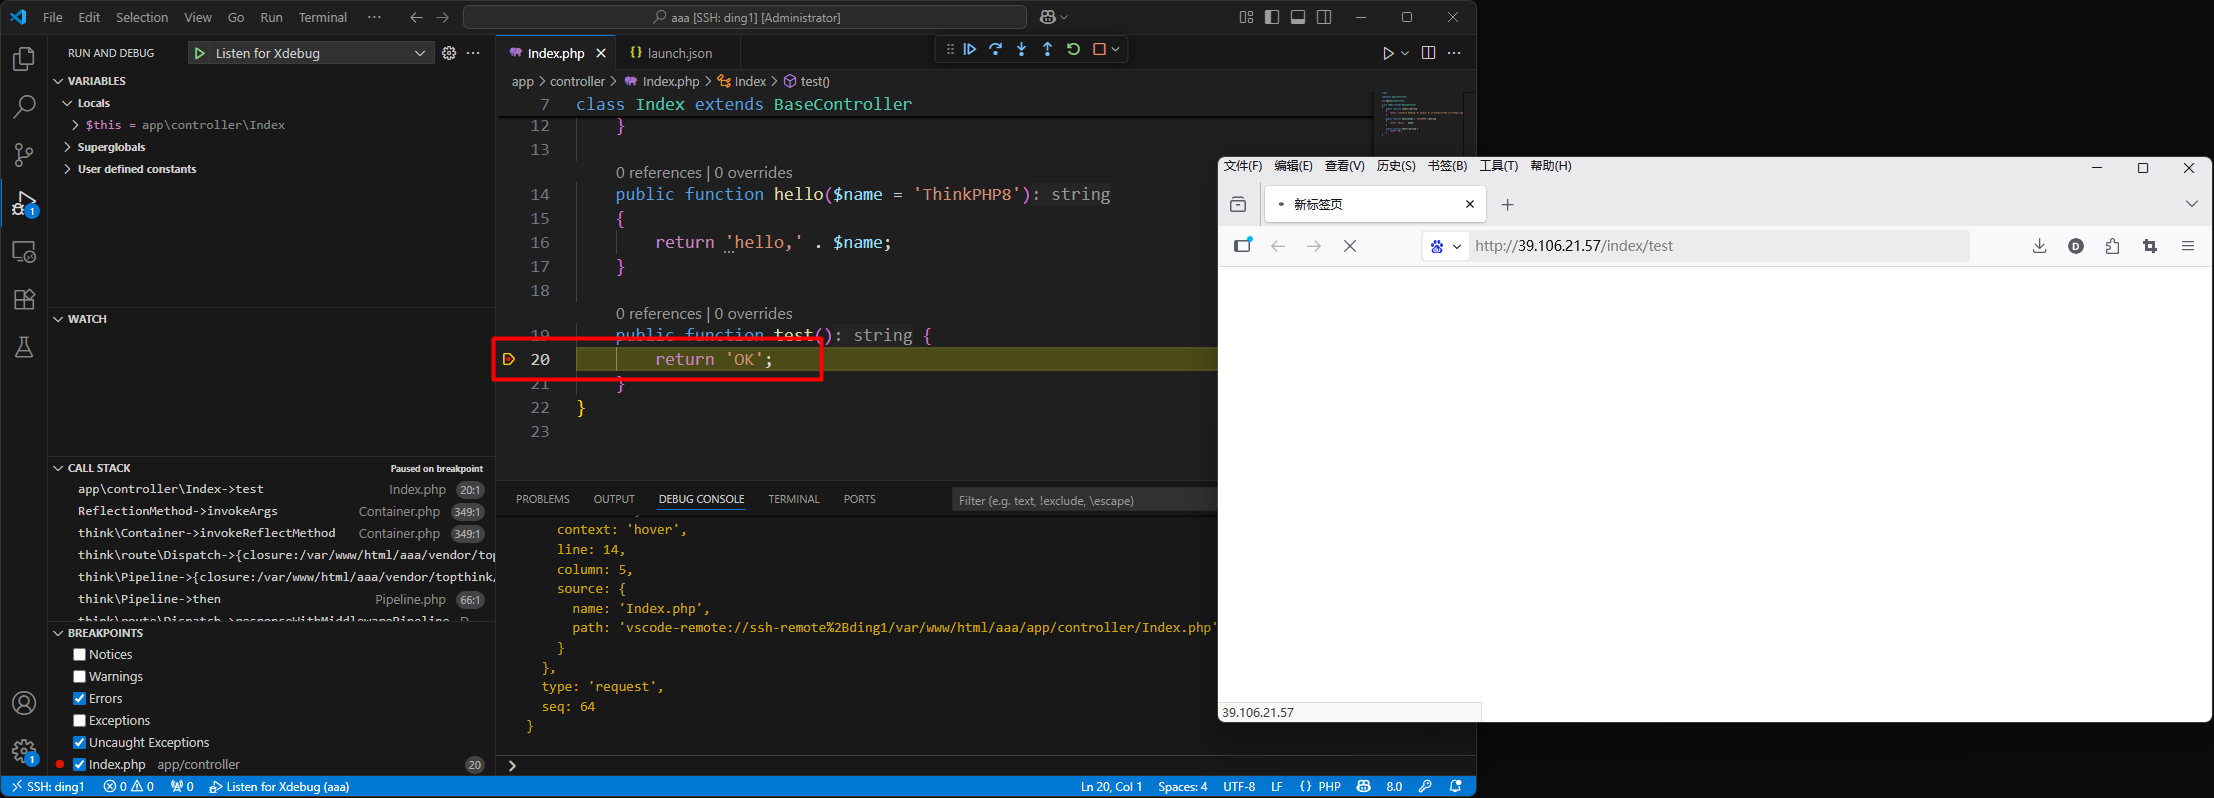The image size is (2214, 798).
Task: Open Extensions view in activity bar
Action: tap(24, 299)
